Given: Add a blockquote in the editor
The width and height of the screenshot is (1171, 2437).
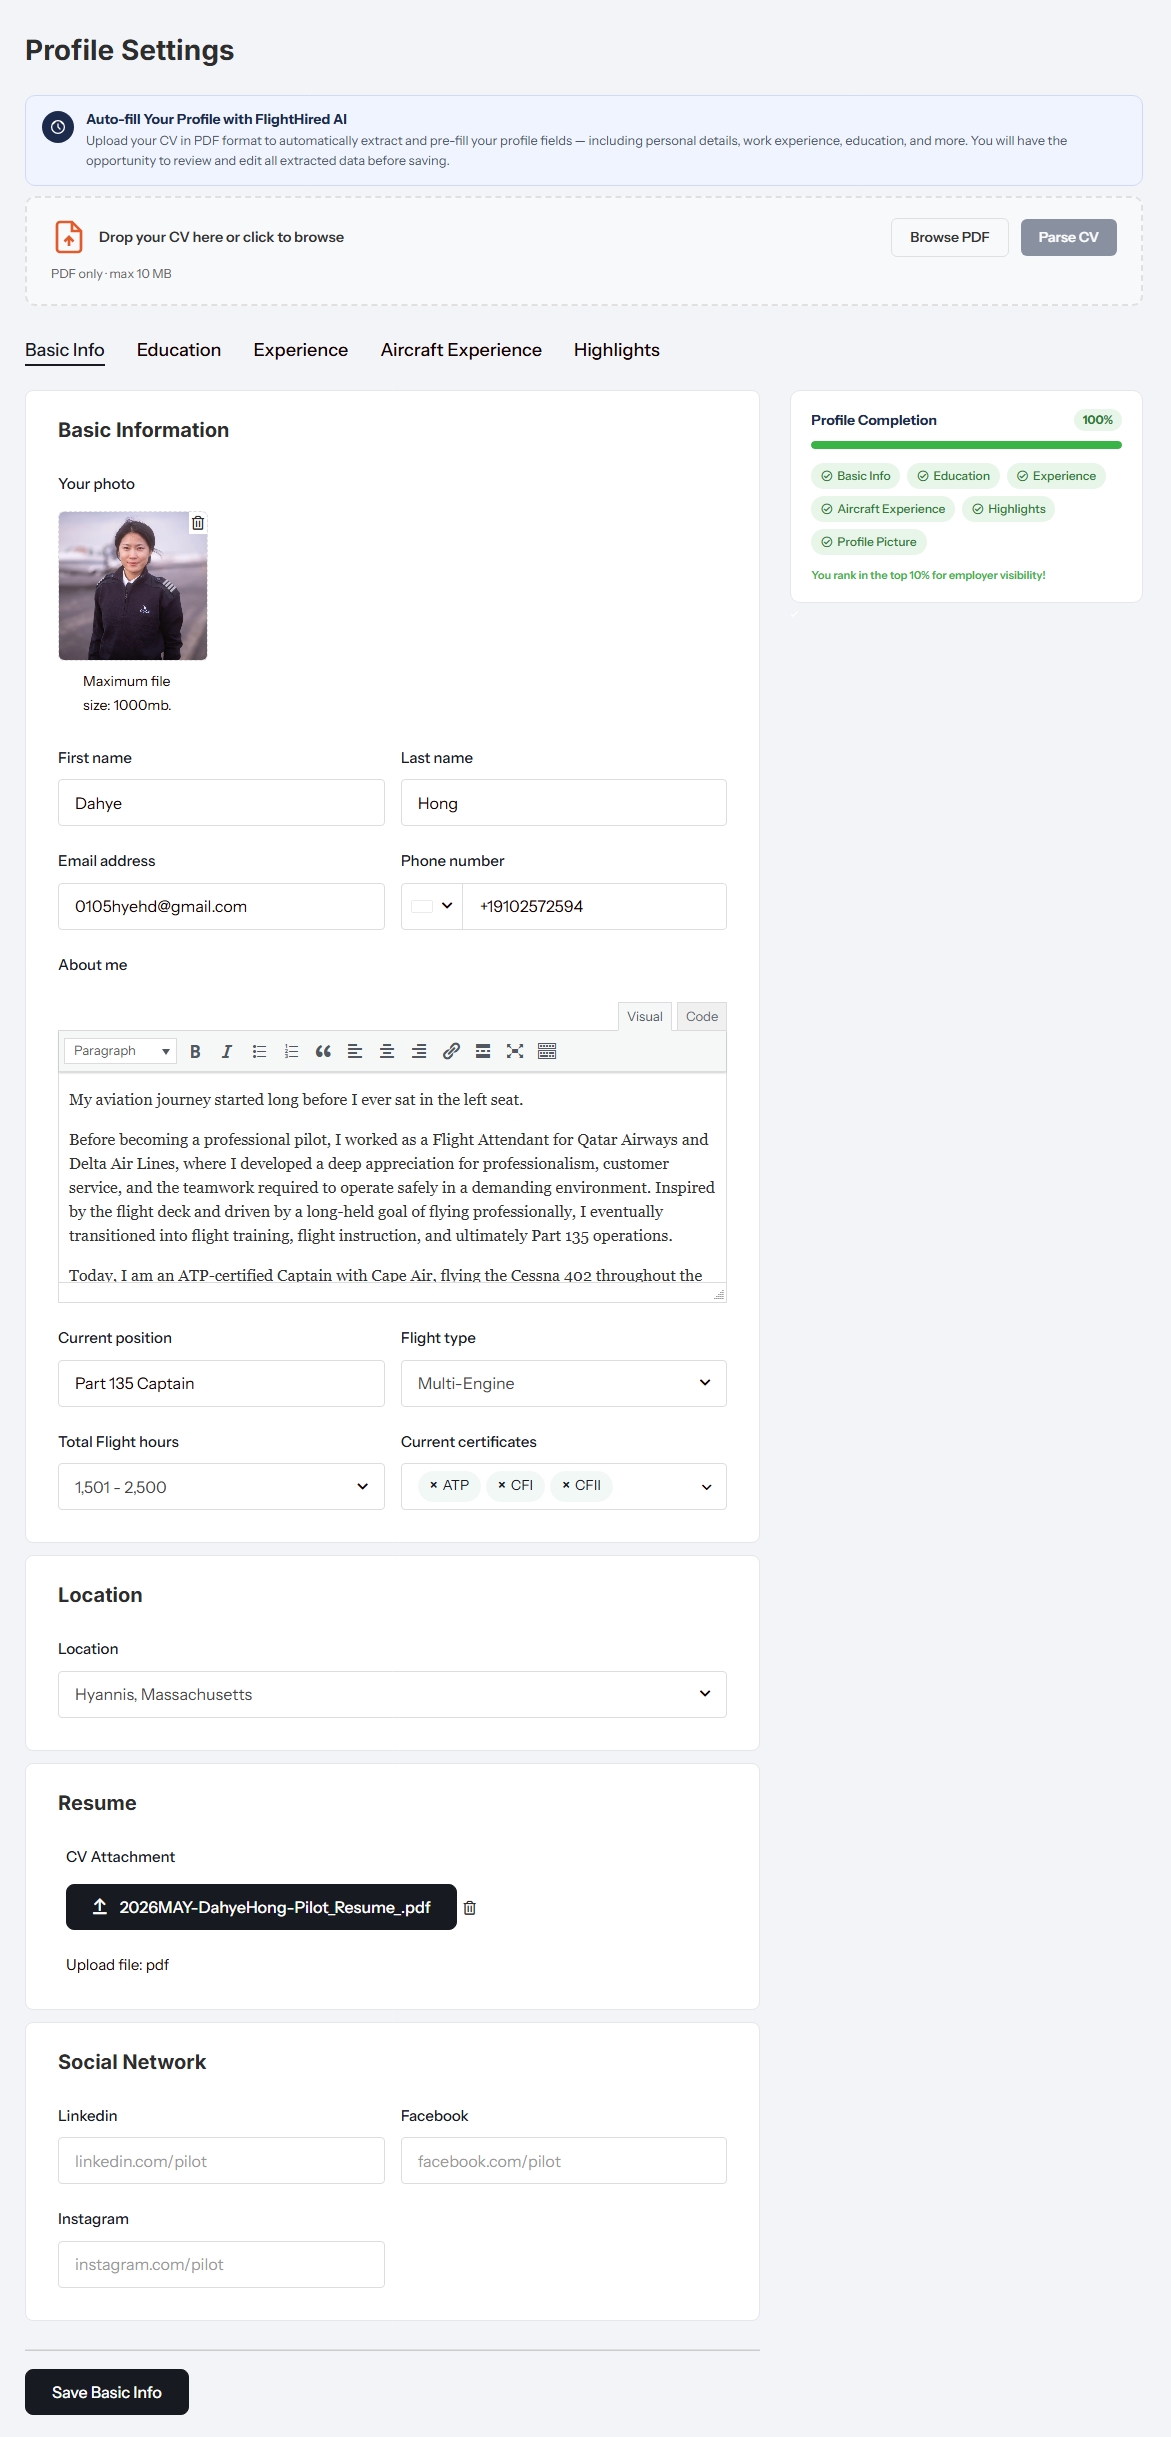Looking at the screenshot, I should [x=323, y=1051].
